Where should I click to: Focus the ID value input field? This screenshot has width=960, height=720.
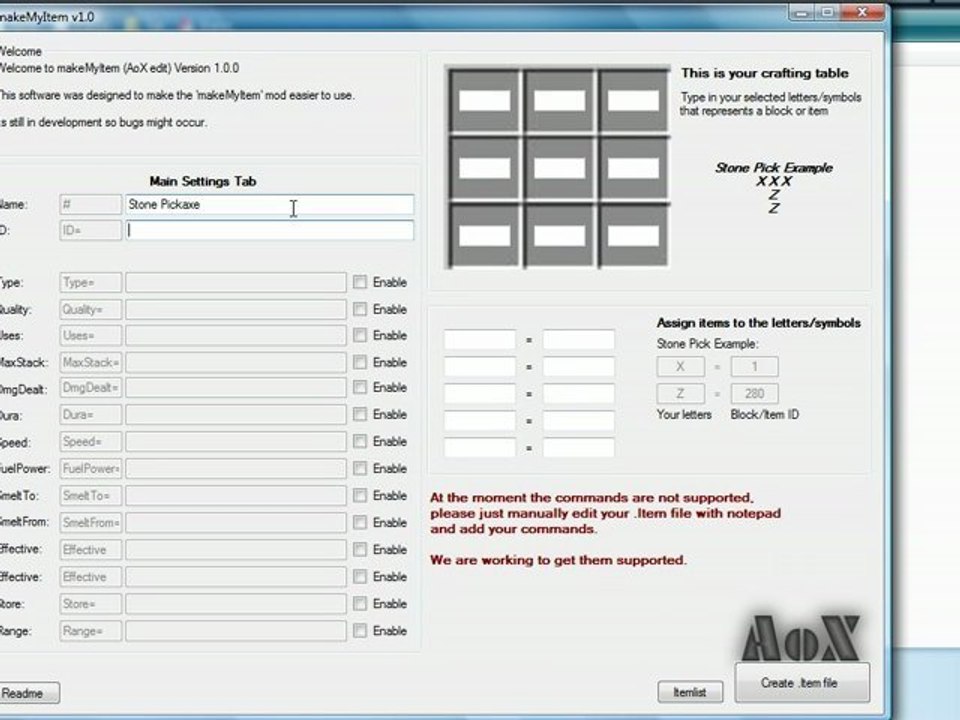tap(269, 230)
